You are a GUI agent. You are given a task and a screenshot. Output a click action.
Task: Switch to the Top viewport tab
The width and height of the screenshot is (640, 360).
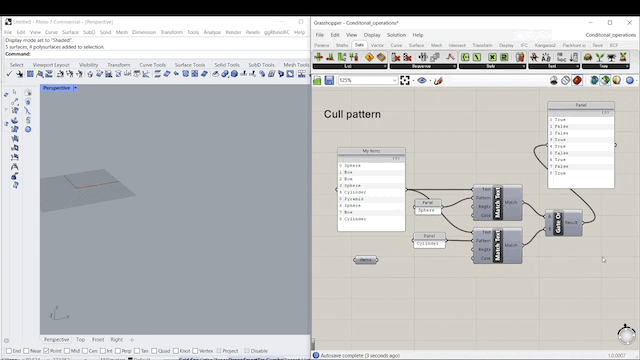coord(80,340)
